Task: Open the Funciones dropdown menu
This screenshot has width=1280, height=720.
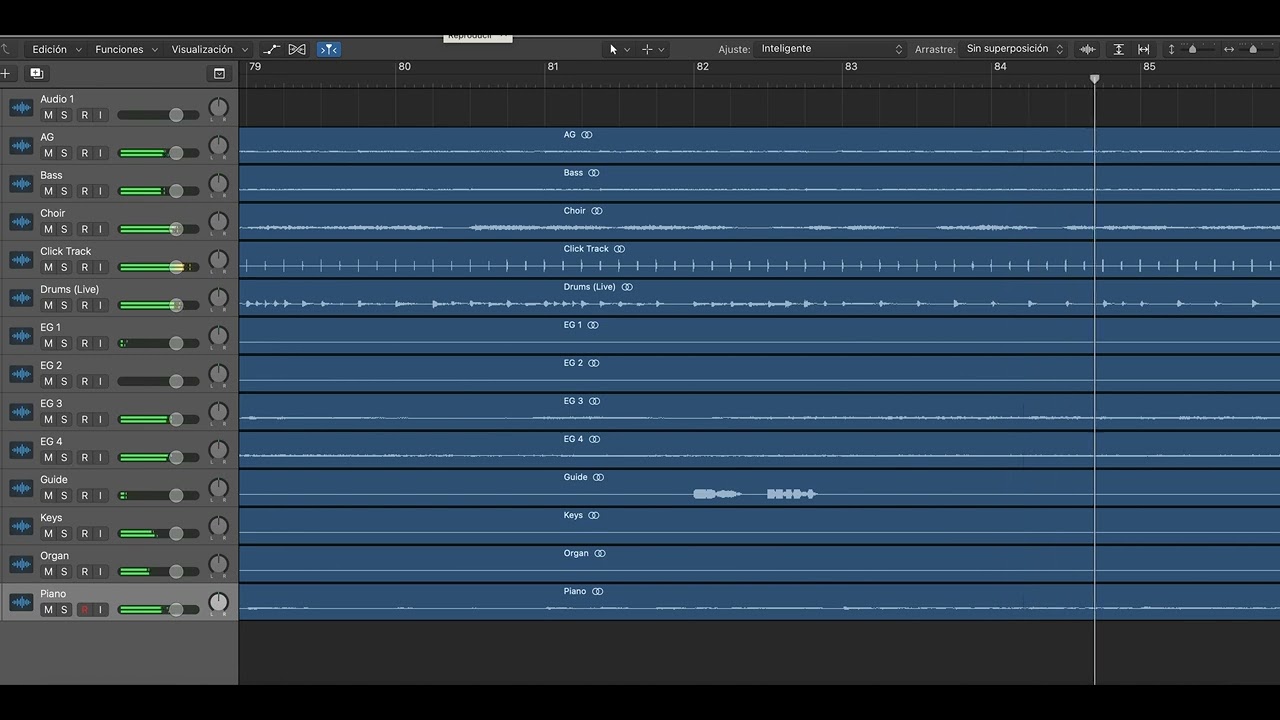Action: point(126,49)
